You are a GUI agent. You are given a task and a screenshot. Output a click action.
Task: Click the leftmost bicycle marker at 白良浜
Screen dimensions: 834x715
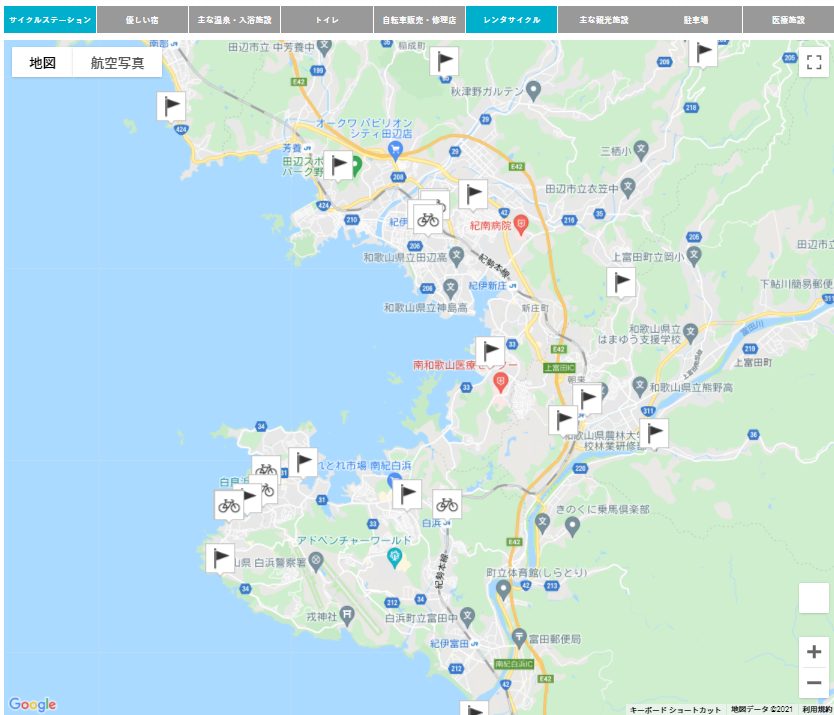click(x=229, y=505)
